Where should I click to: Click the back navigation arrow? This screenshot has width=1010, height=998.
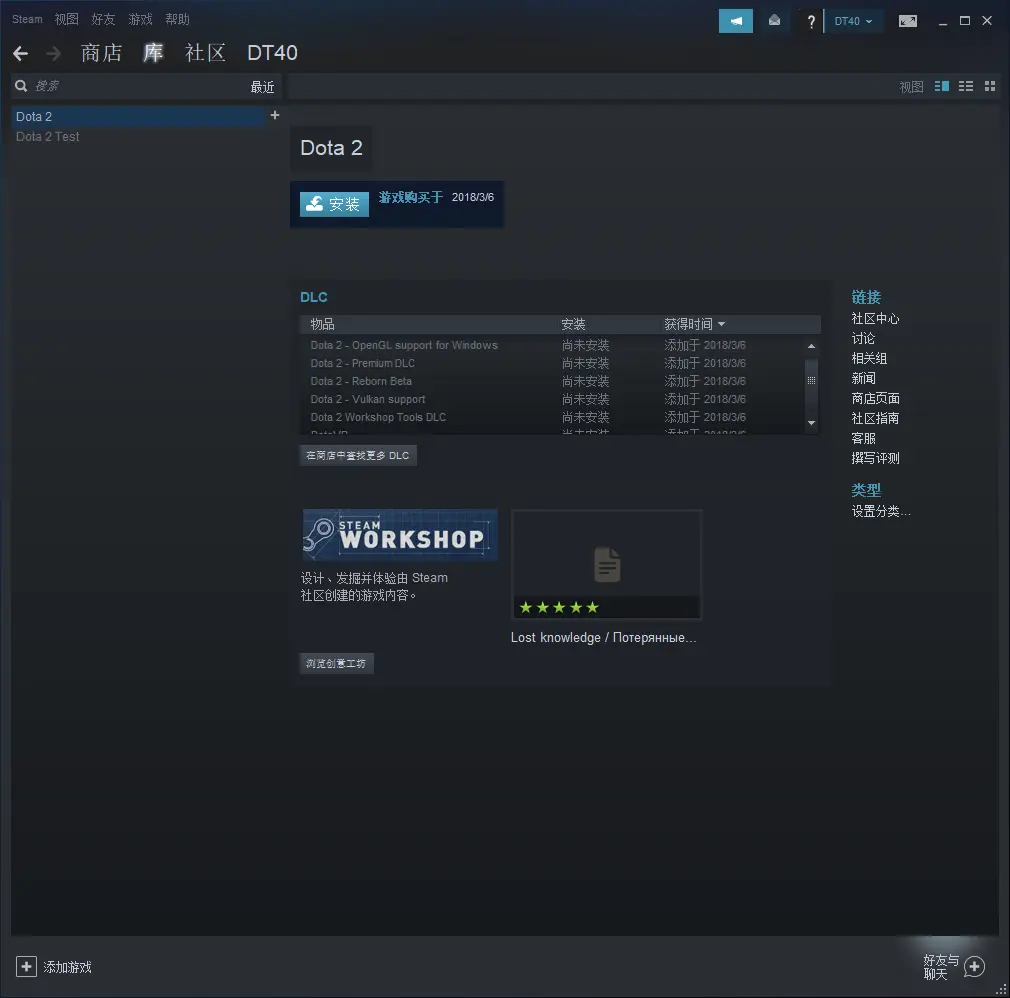click(20, 53)
